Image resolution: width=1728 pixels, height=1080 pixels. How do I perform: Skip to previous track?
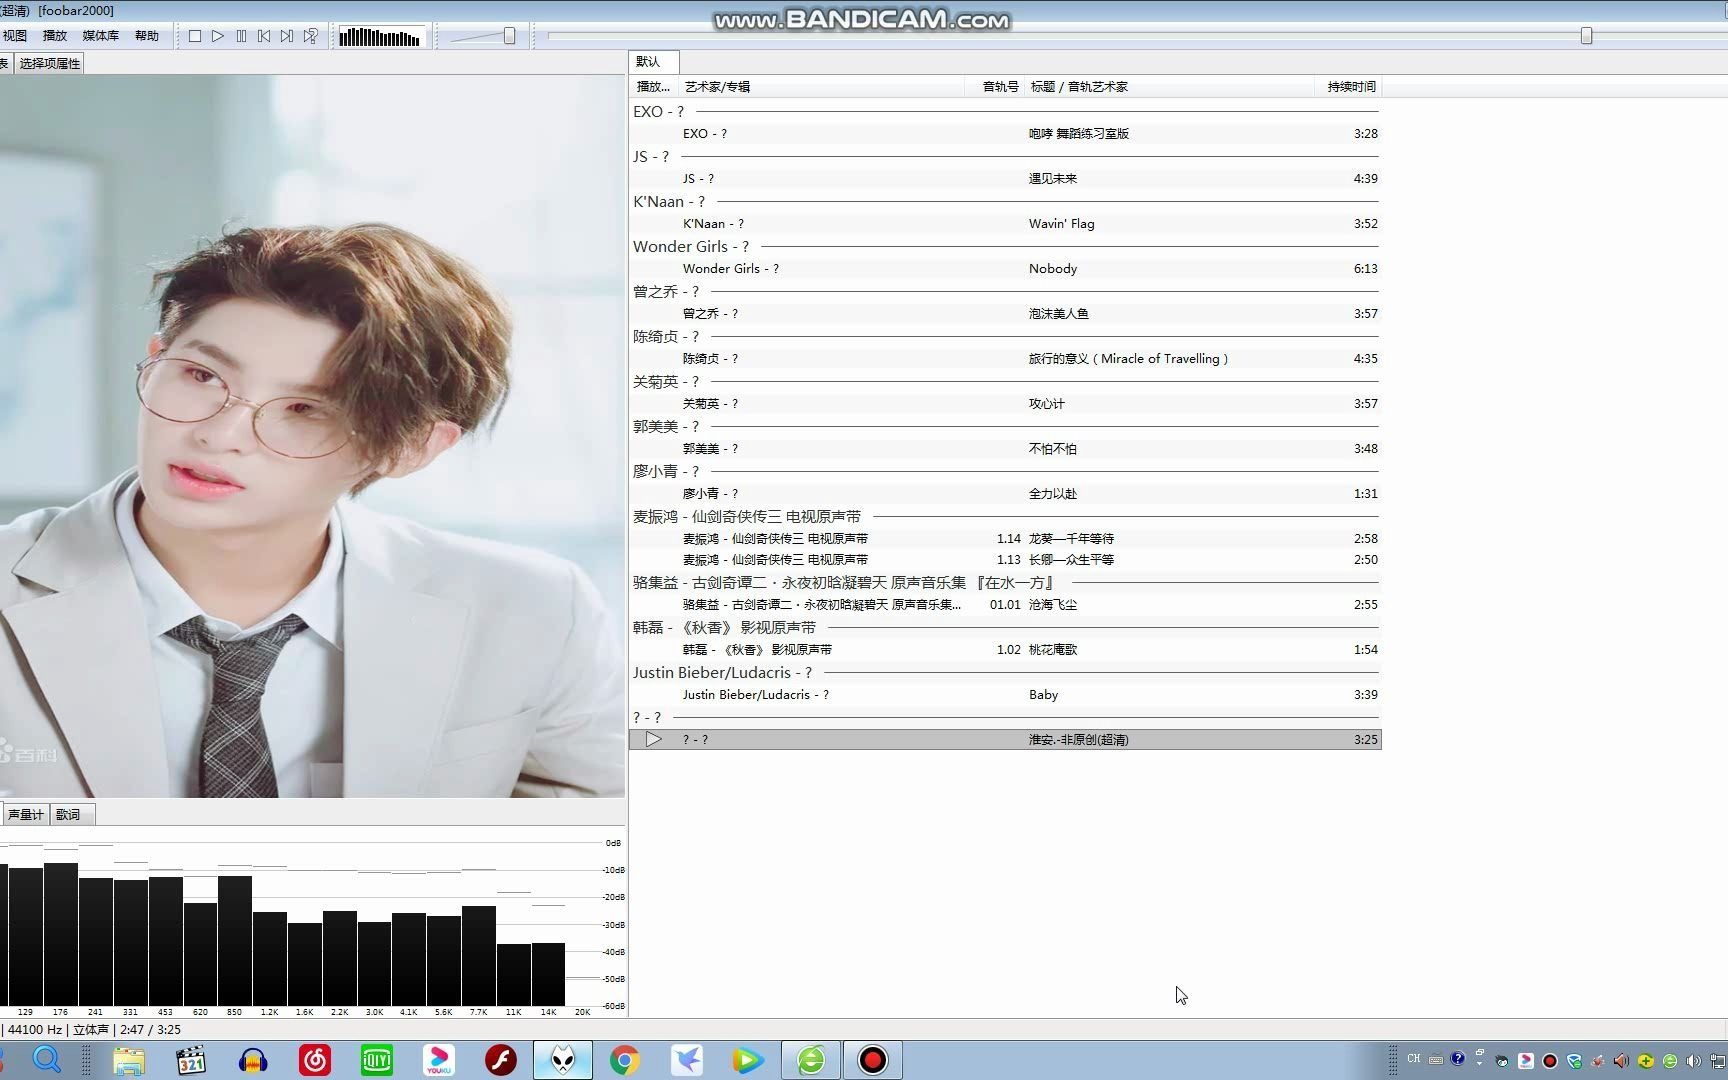pyautogui.click(x=264, y=36)
